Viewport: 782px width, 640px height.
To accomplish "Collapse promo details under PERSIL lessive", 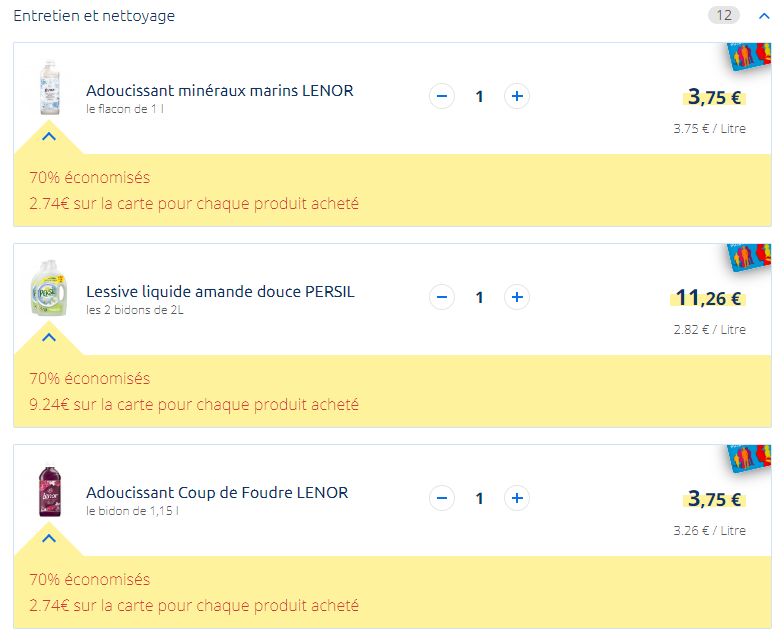I will (49, 337).
